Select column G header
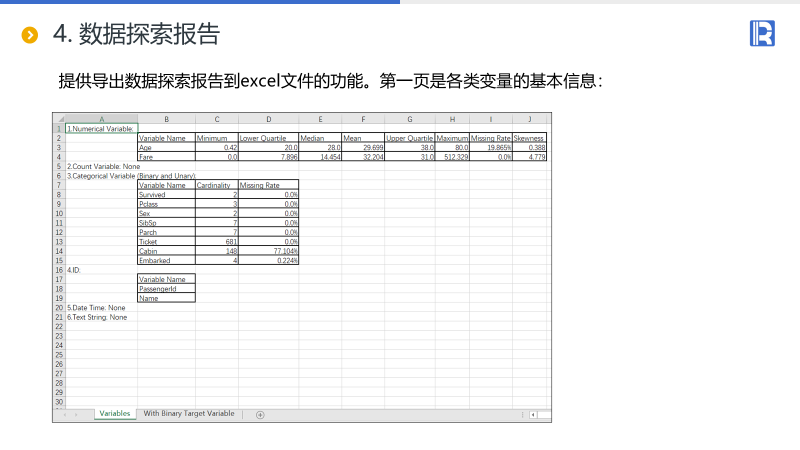The height and width of the screenshot is (450, 800). point(410,119)
